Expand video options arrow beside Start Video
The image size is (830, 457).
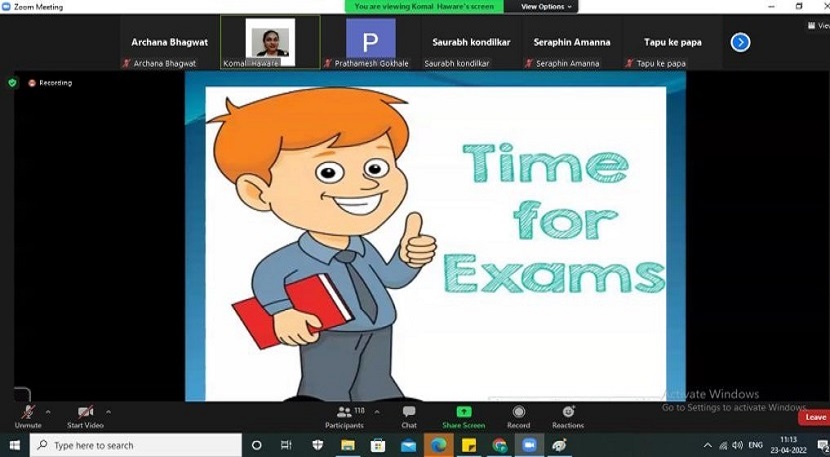coord(109,411)
